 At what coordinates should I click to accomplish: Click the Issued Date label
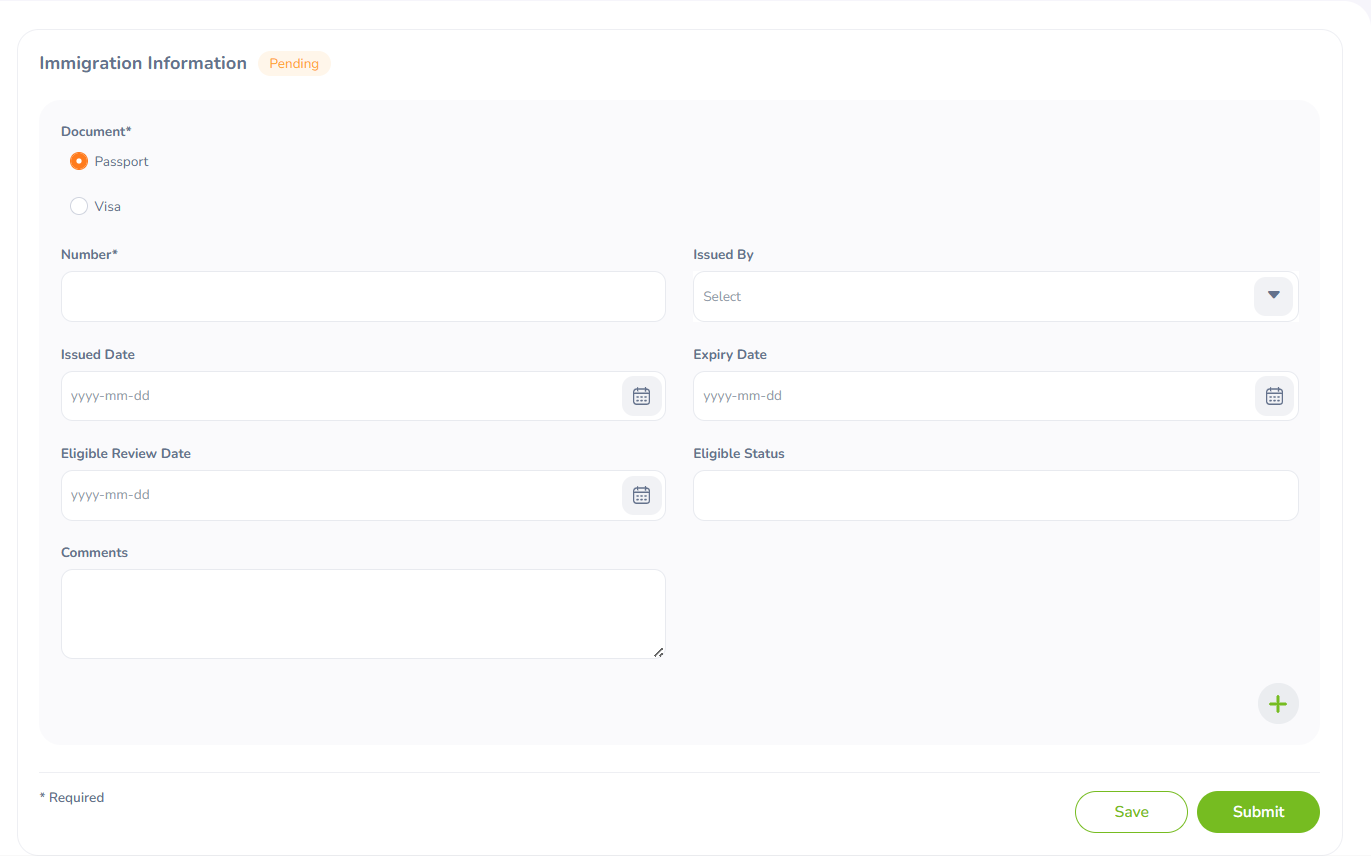[x=98, y=354]
